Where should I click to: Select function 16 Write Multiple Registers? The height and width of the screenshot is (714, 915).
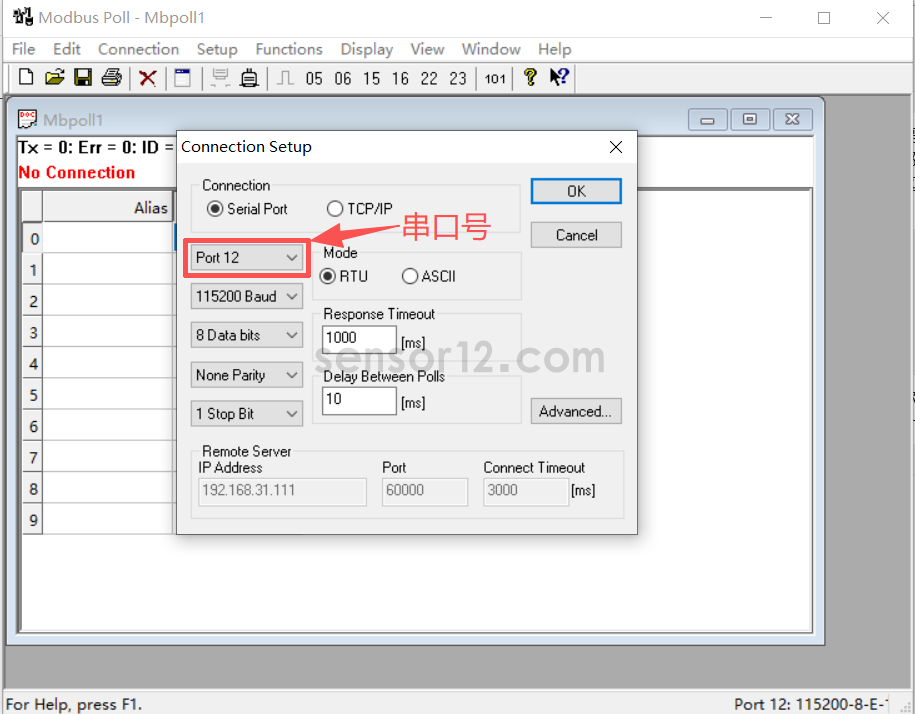click(x=400, y=77)
